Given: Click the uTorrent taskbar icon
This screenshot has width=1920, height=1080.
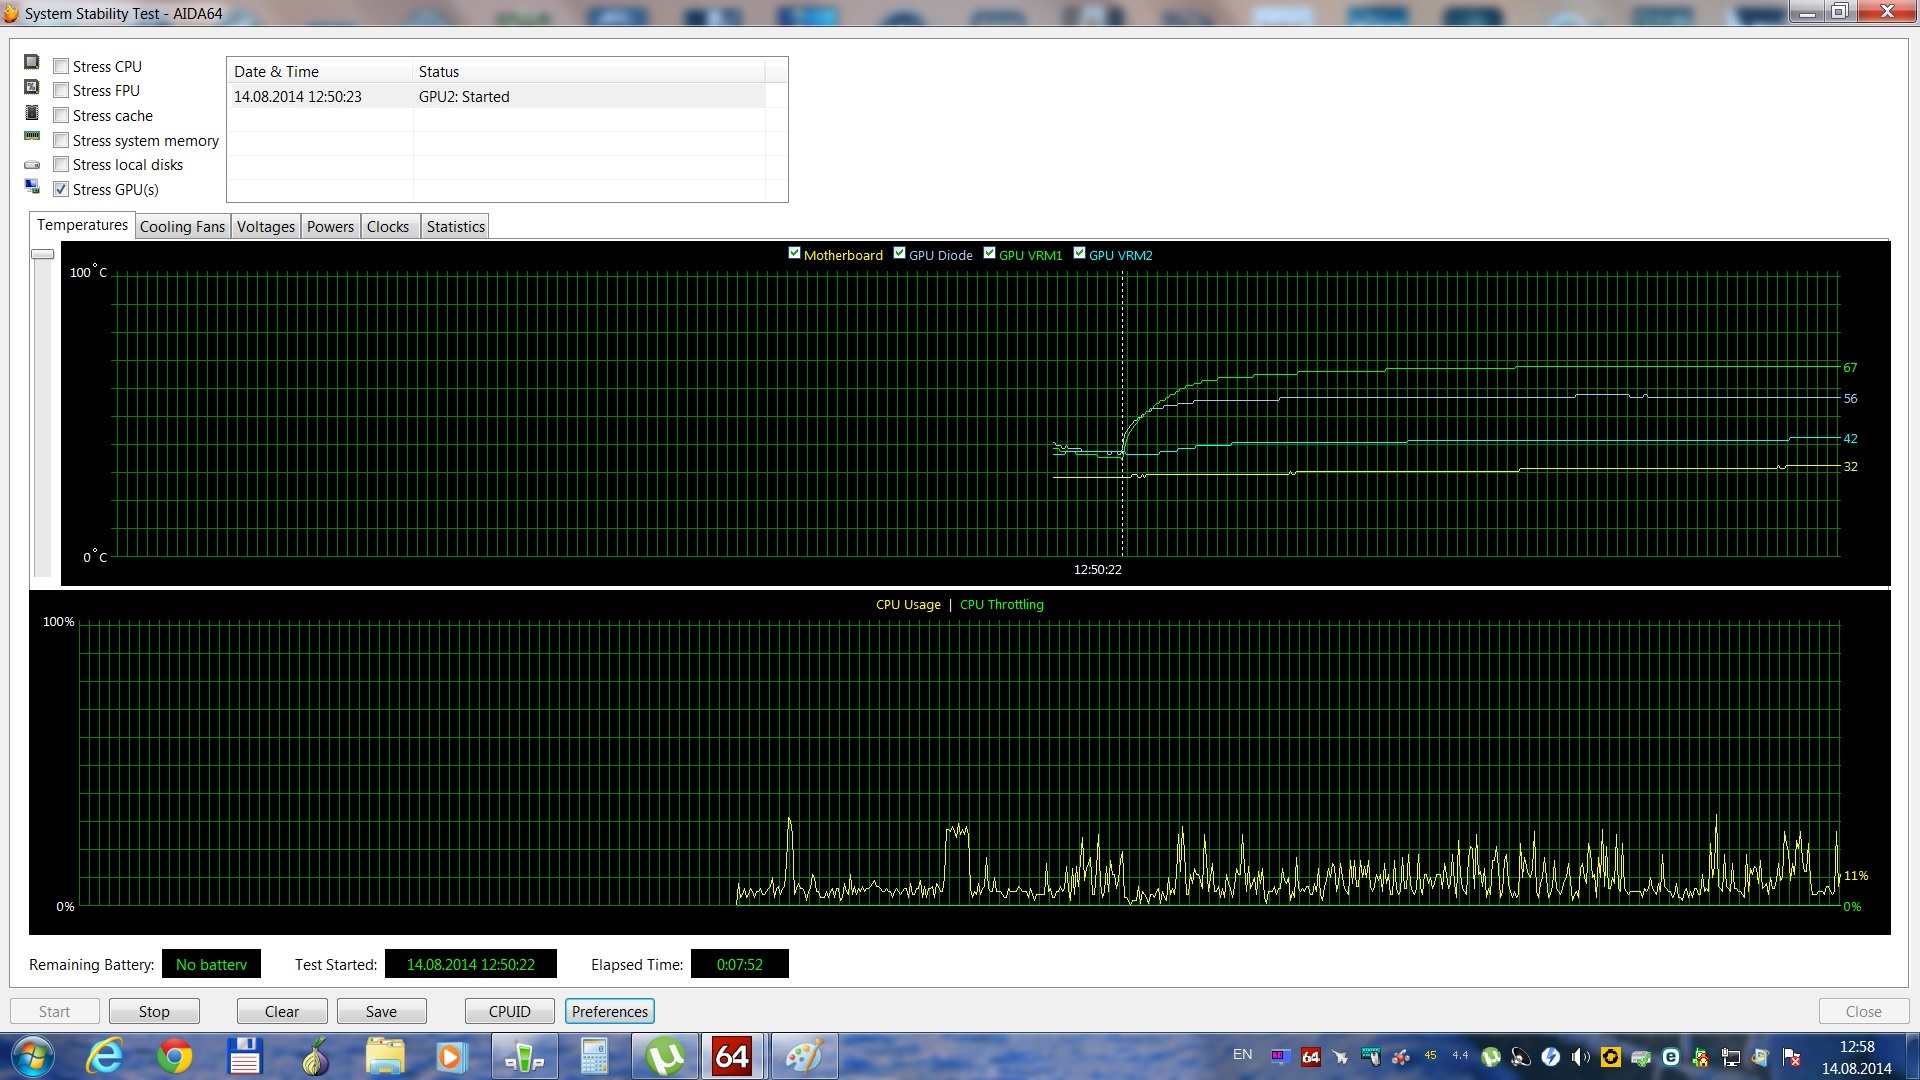Looking at the screenshot, I should (665, 1057).
